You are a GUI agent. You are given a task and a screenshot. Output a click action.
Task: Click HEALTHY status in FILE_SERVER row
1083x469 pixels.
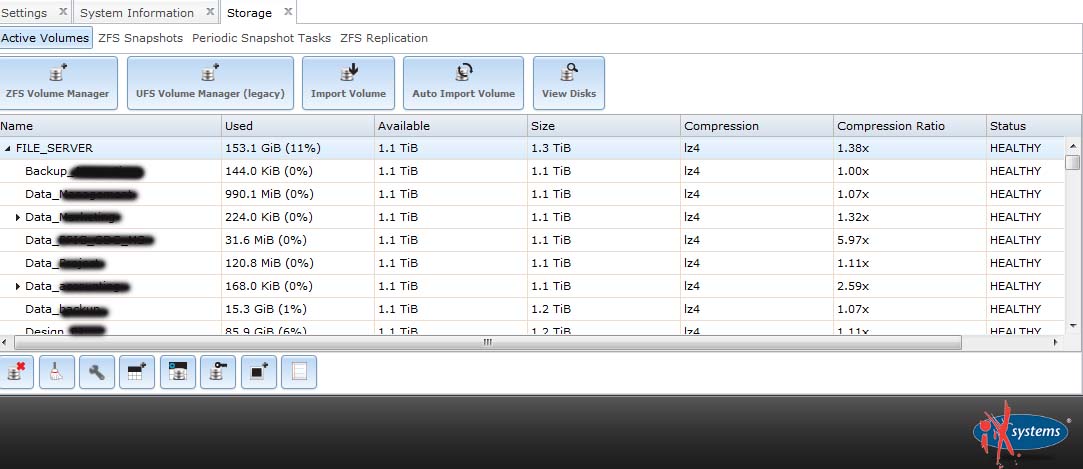1015,149
